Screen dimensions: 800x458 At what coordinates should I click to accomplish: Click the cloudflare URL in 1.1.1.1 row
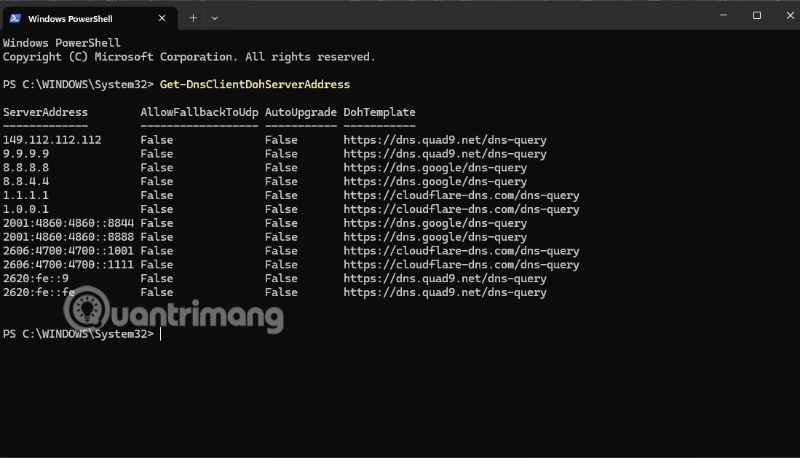461,195
